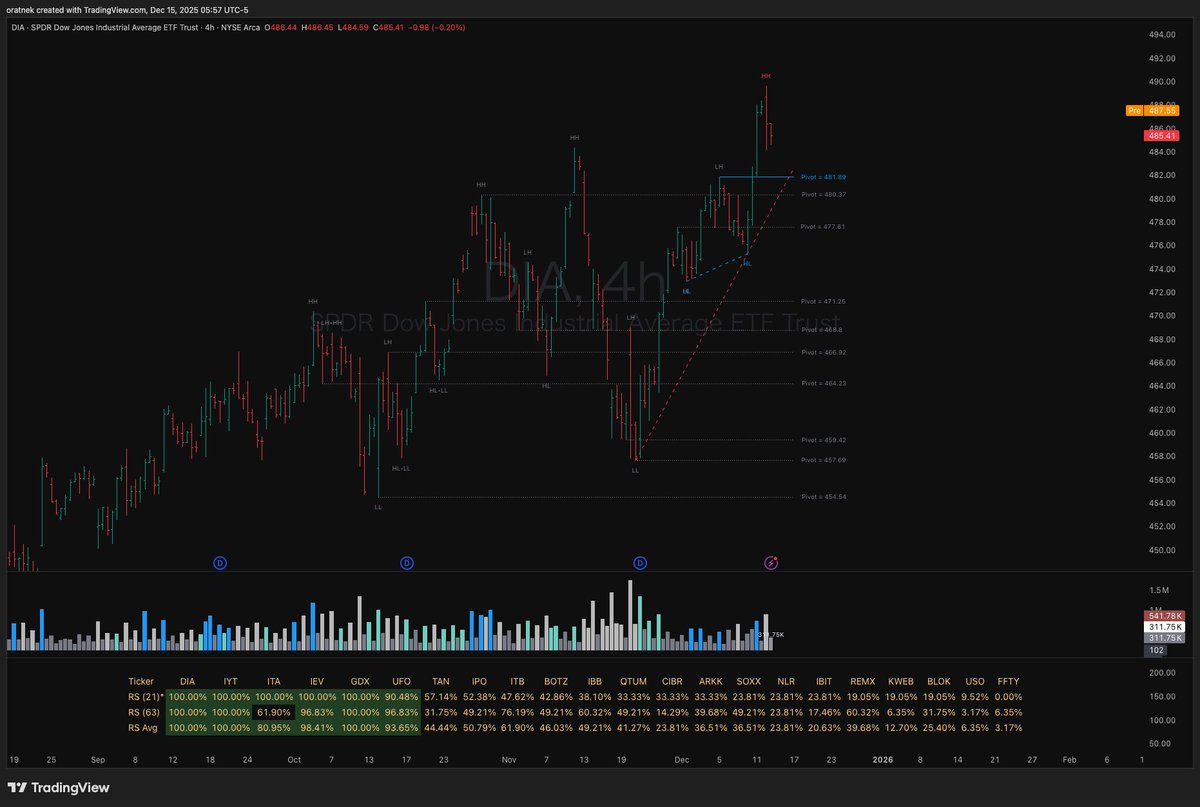Click the dividend D marker in mid-September
The width and height of the screenshot is (1200, 807).
220,563
